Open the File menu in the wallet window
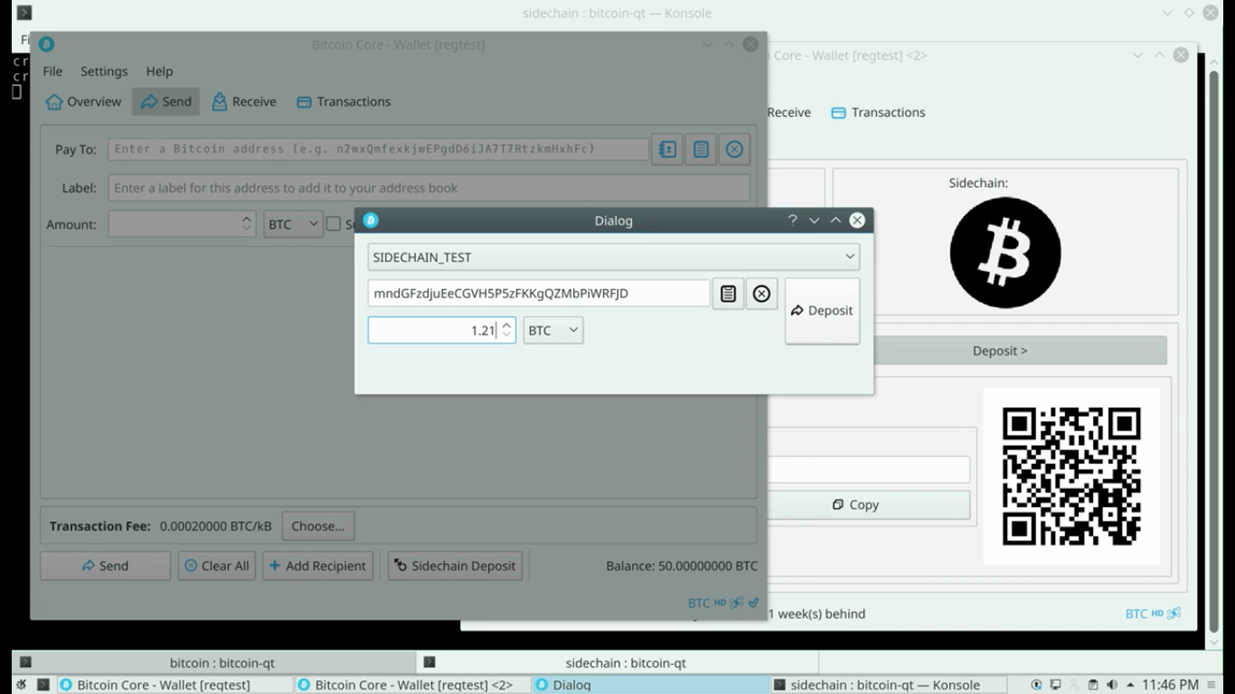This screenshot has height=694, width=1235. [x=52, y=71]
